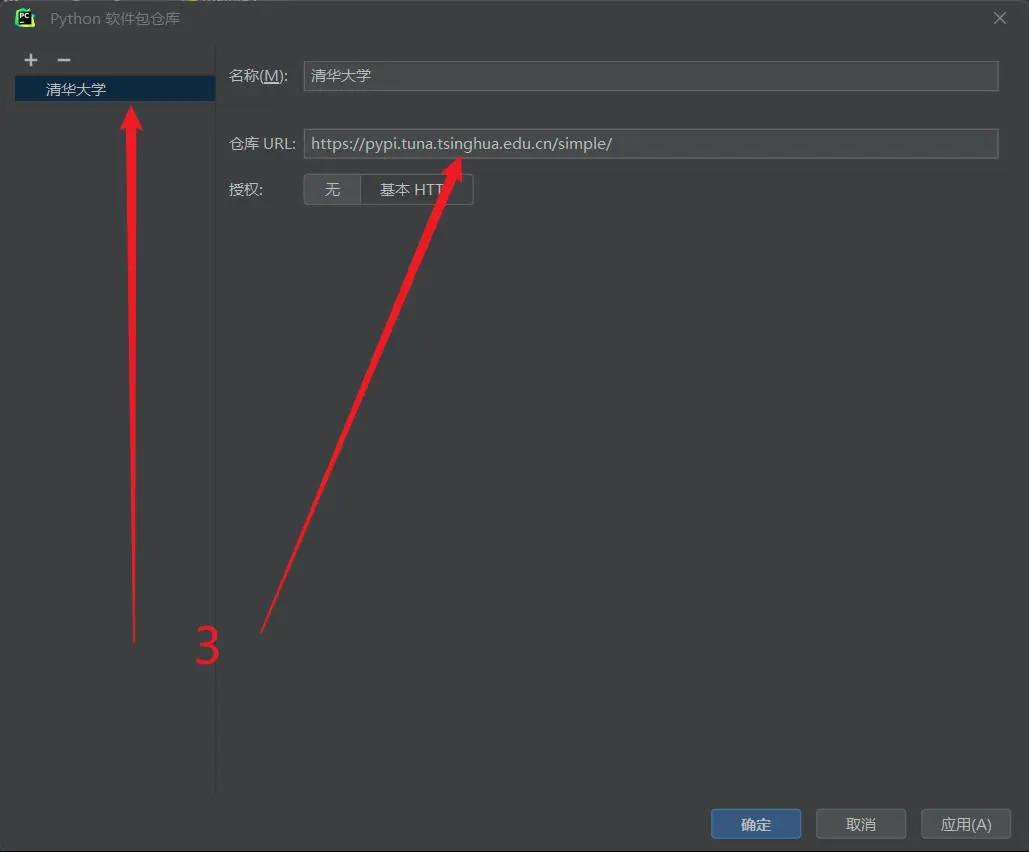This screenshot has height=852, width=1029.
Task: Choose 无 authorization option
Action: (x=332, y=190)
